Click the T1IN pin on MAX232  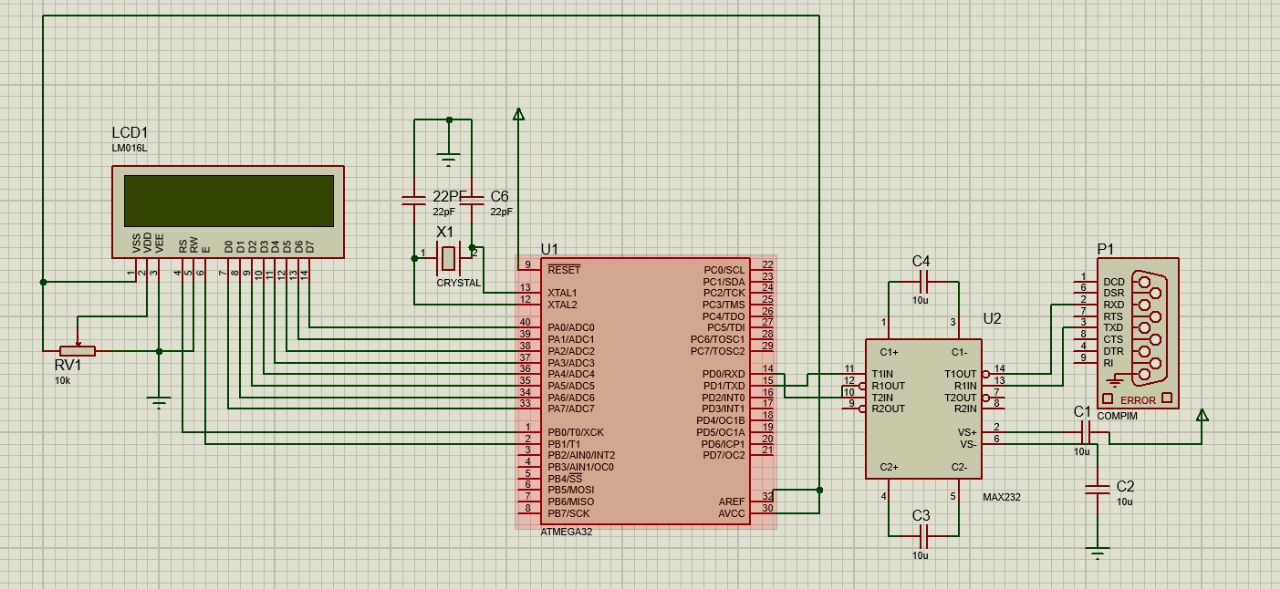tap(882, 374)
